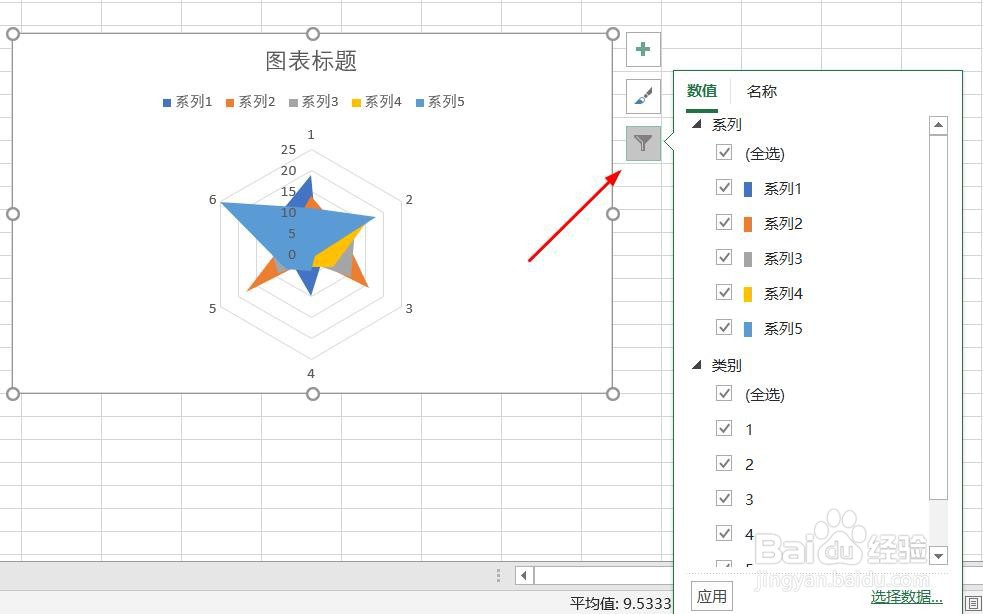The image size is (983, 614).
Task: Click the filter panel vertical scrollbar thumb
Action: [x=938, y=317]
